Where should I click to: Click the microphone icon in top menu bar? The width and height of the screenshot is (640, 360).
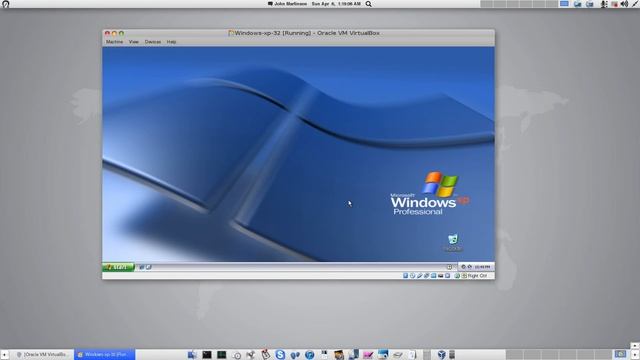pos(604,4)
